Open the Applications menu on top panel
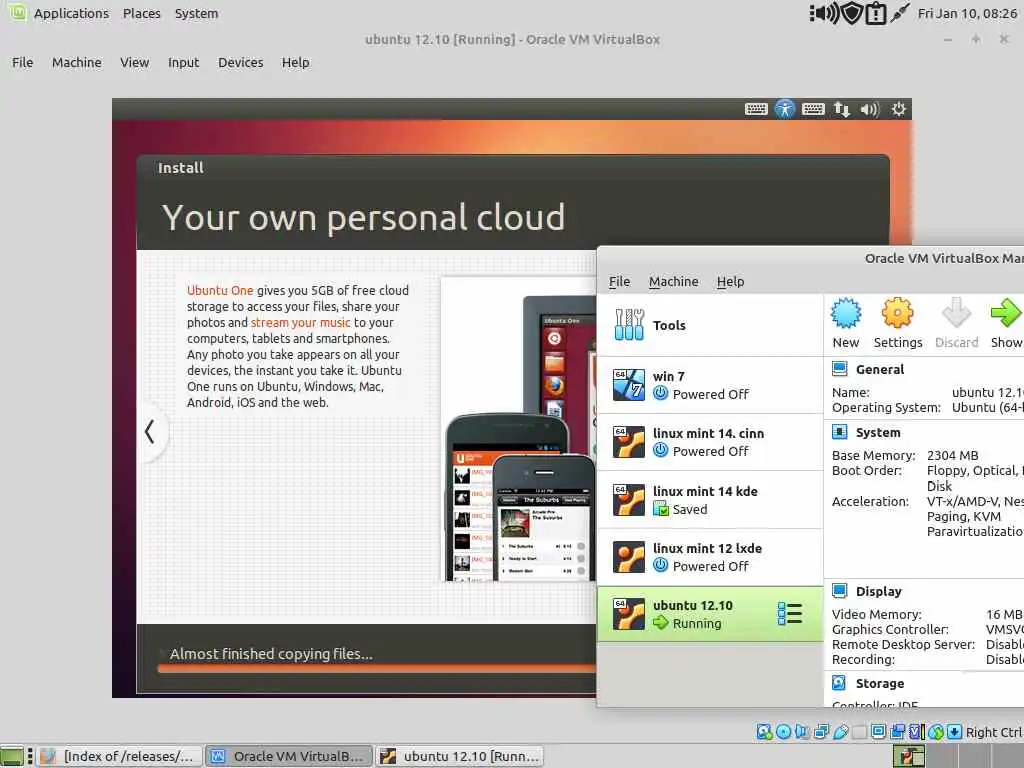 (71, 13)
